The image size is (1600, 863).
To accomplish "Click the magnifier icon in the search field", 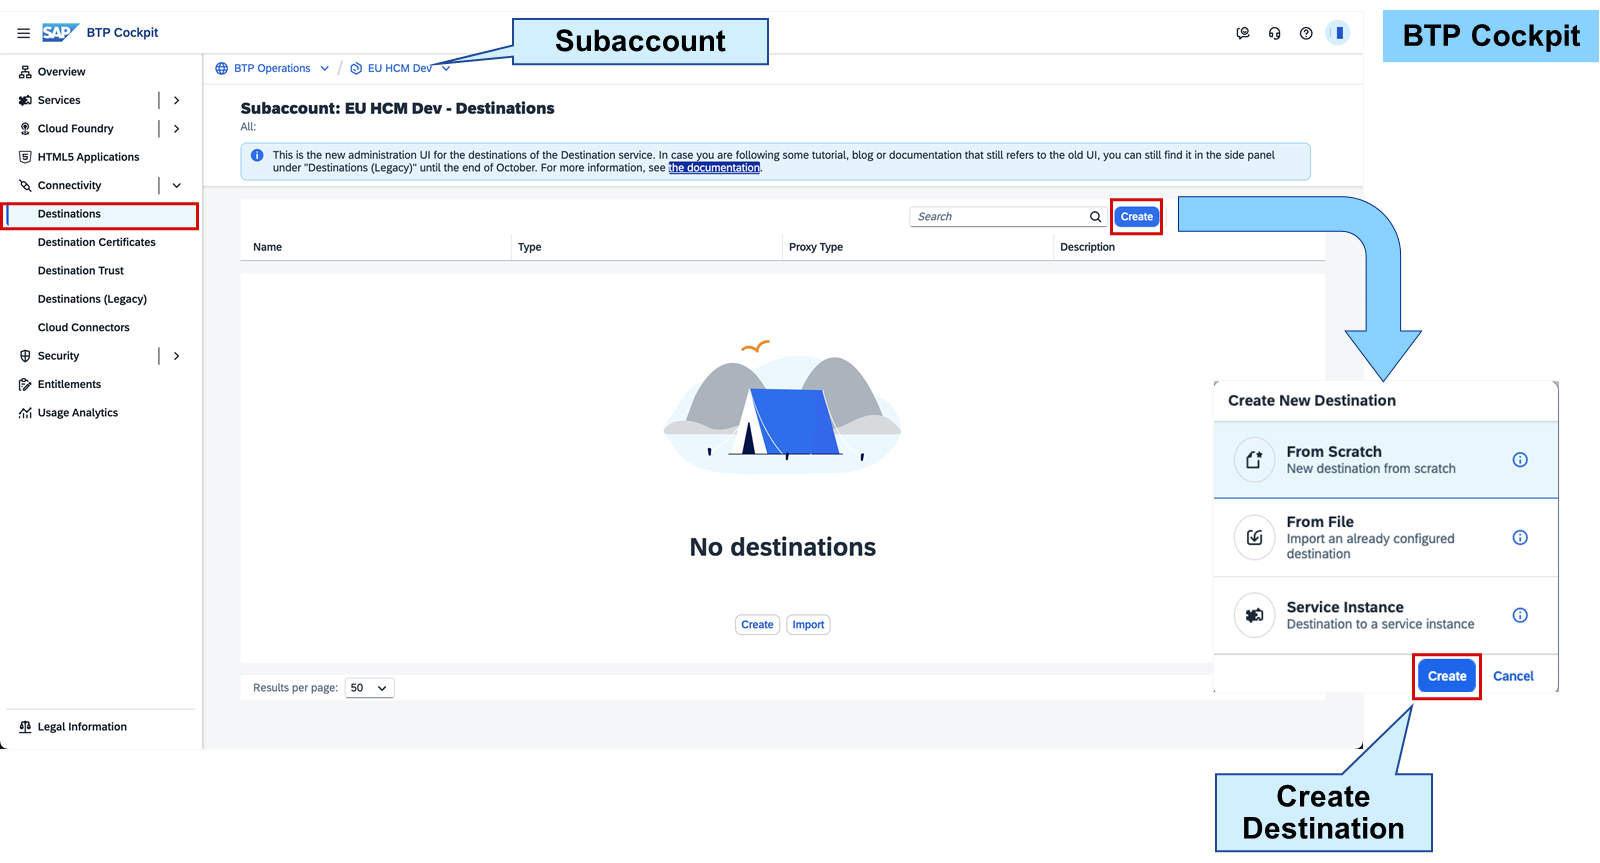I will click(1095, 217).
